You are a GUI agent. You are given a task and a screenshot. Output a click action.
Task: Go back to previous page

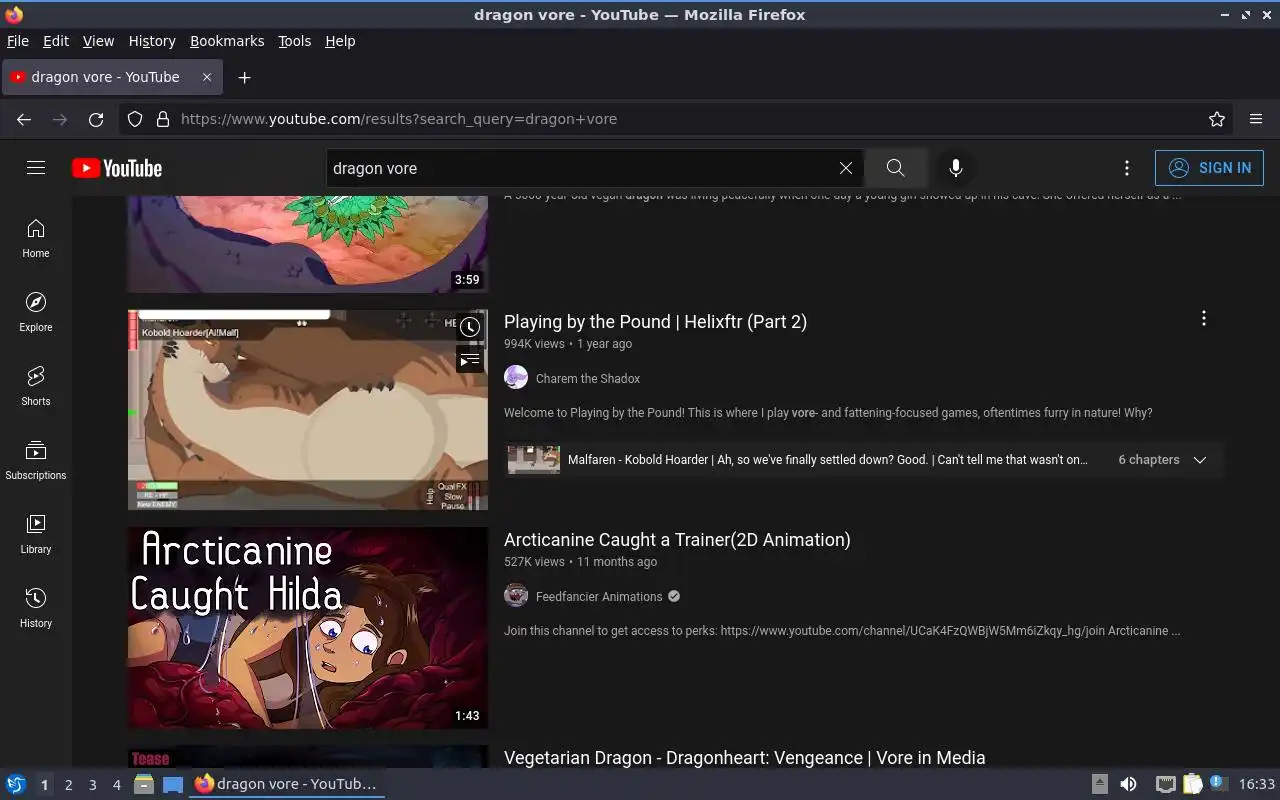pos(24,119)
